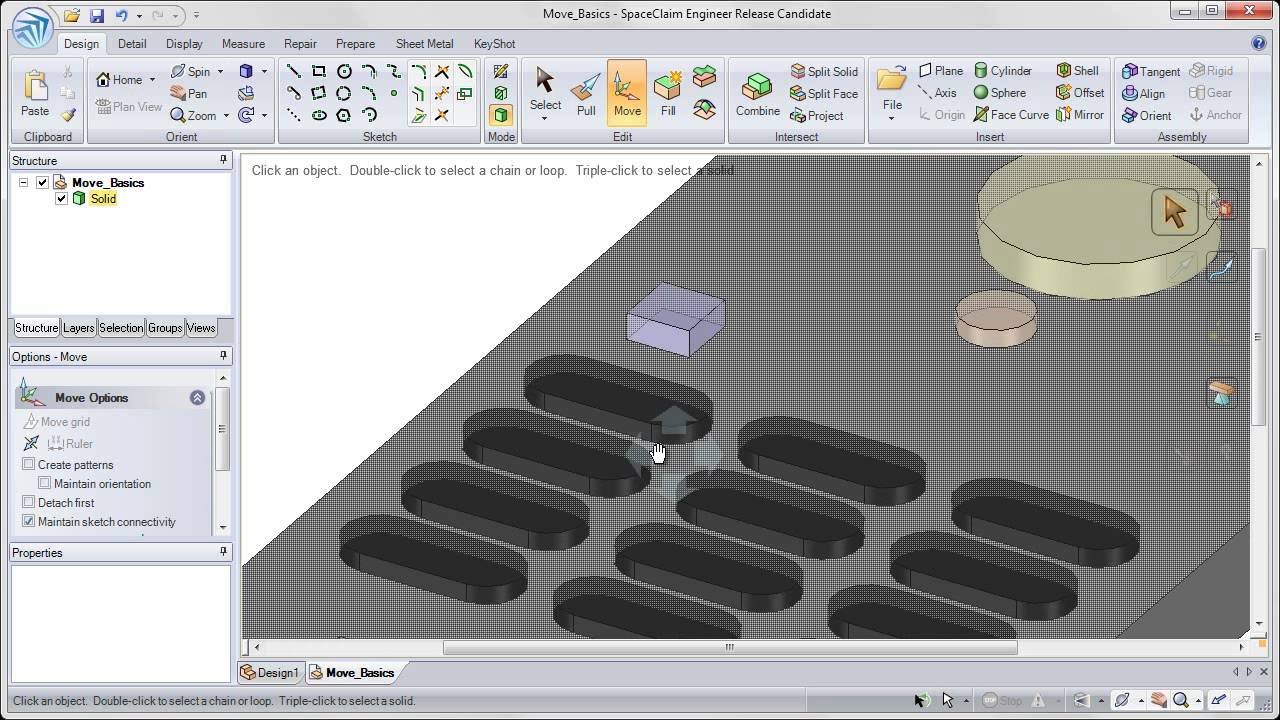Insert an Axis

tap(937, 93)
